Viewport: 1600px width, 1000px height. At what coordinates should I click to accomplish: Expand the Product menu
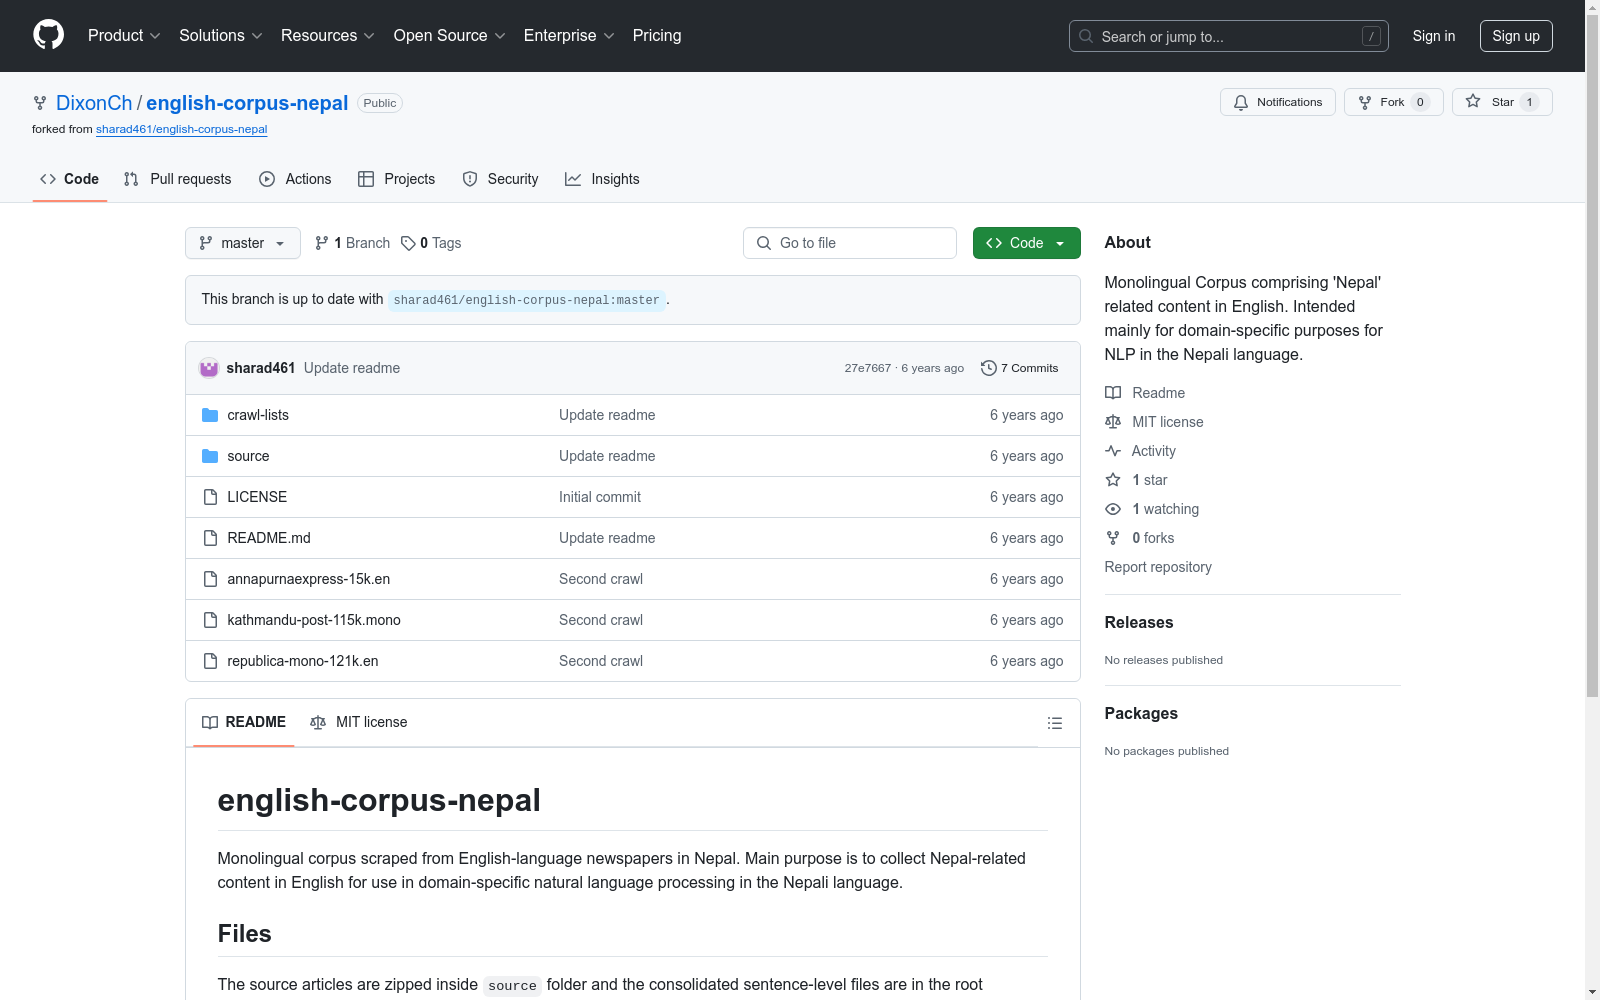pyautogui.click(x=124, y=36)
